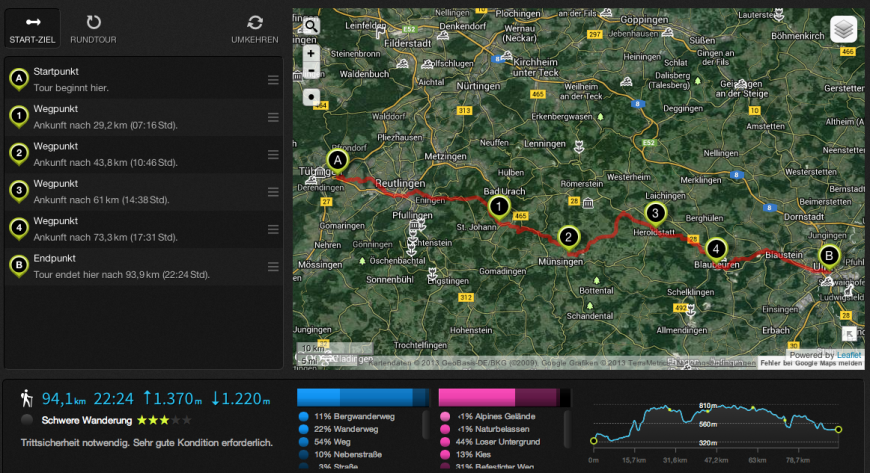Click the locate-me dot button on map

click(311, 97)
